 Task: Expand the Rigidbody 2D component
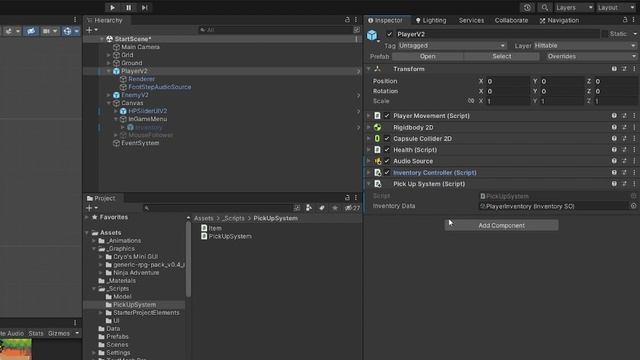click(x=369, y=127)
